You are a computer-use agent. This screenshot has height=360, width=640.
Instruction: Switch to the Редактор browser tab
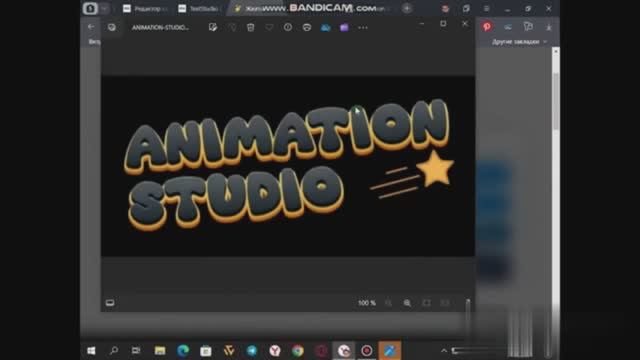[x=146, y=9]
